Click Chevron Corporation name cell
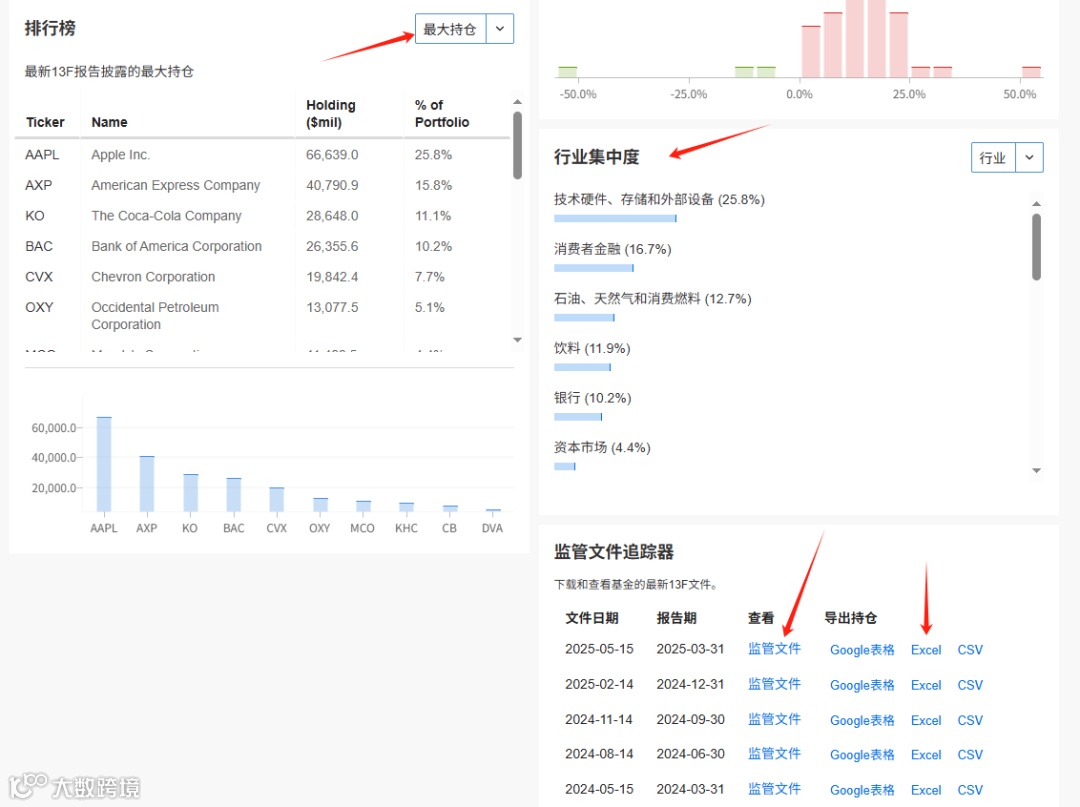The image size is (1080, 807). point(153,277)
